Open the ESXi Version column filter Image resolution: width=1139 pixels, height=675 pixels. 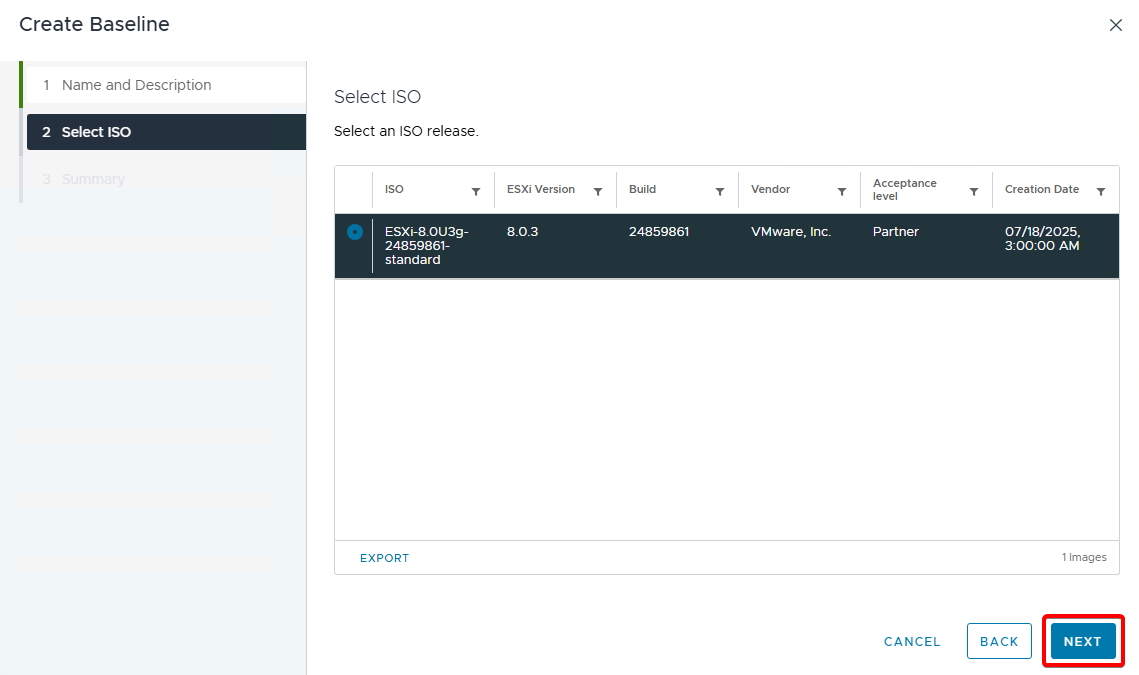click(x=598, y=191)
